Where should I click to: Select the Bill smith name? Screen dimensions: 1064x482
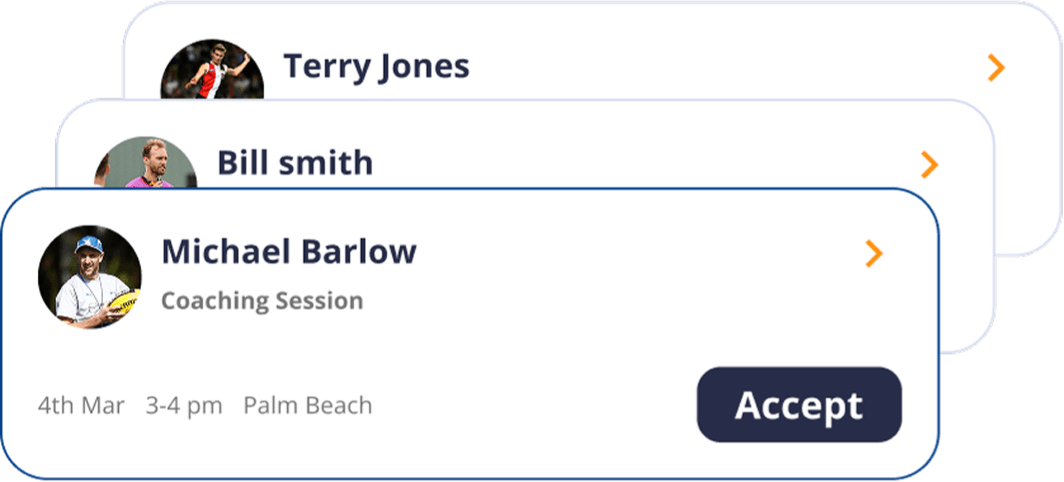295,162
